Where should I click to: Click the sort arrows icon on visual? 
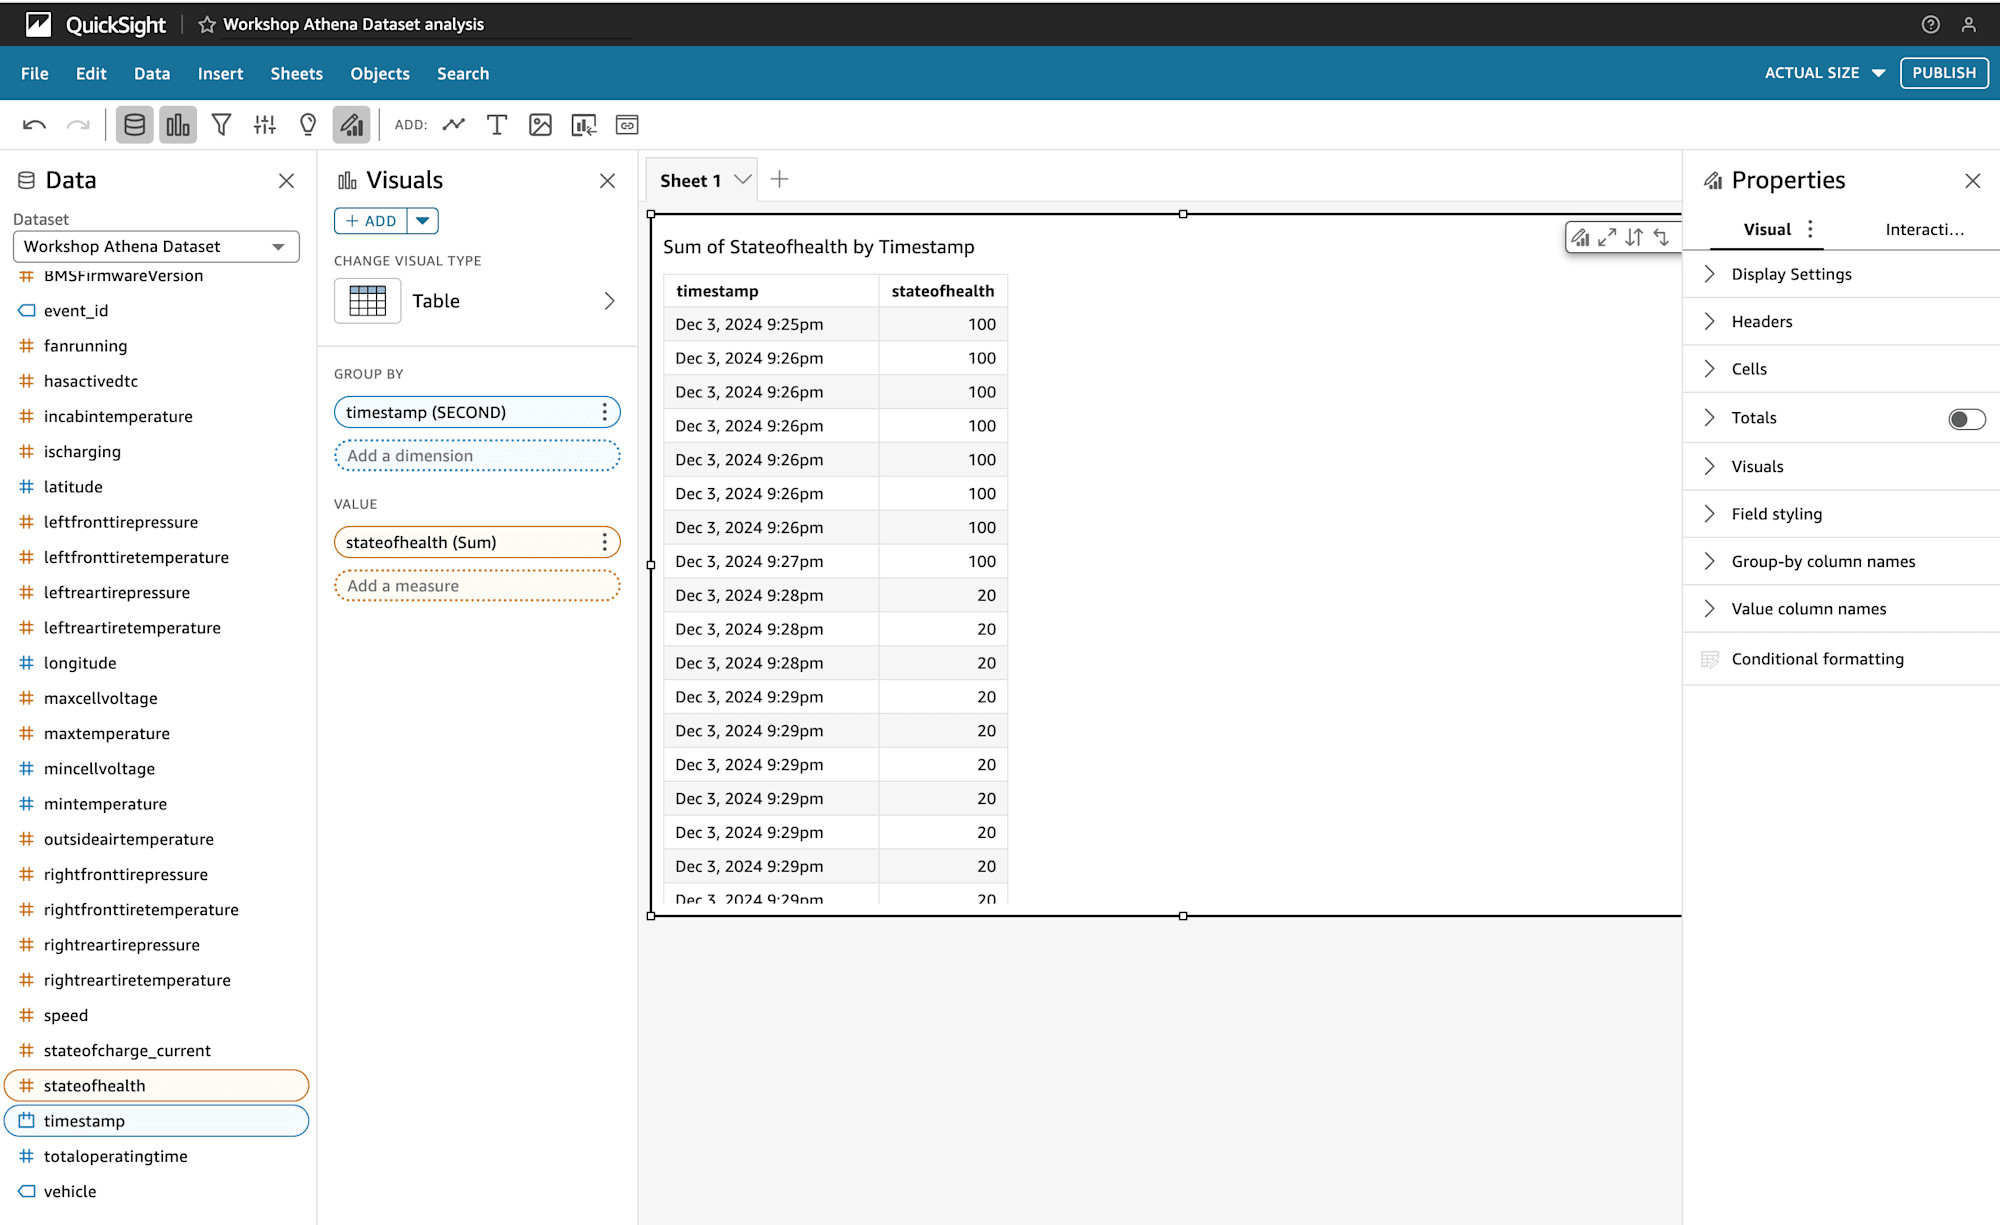tap(1634, 237)
